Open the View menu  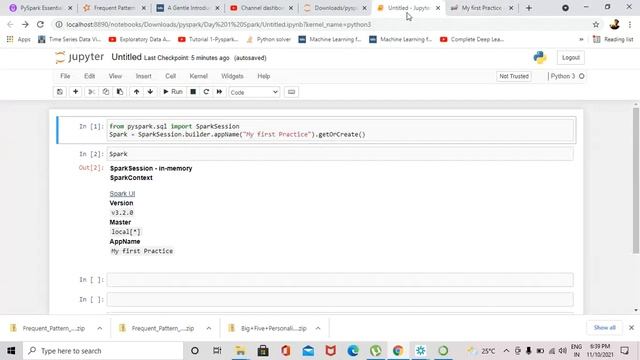point(115,76)
